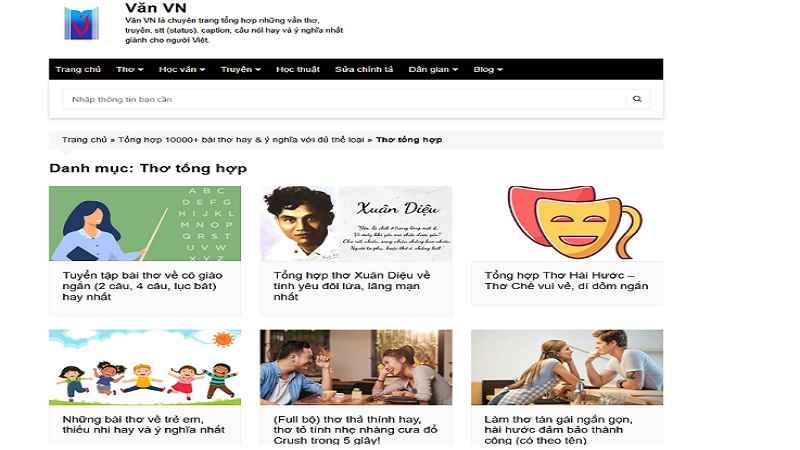Open the couple laughing at cafe thumbnail
Screen dimensions: 800x450
pos(356,367)
